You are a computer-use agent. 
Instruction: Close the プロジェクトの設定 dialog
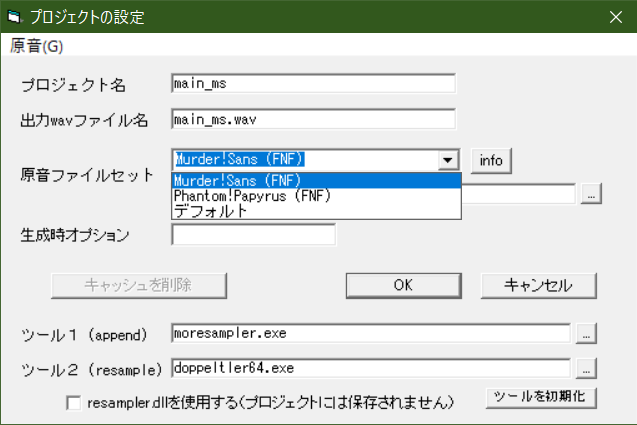click(x=616, y=17)
